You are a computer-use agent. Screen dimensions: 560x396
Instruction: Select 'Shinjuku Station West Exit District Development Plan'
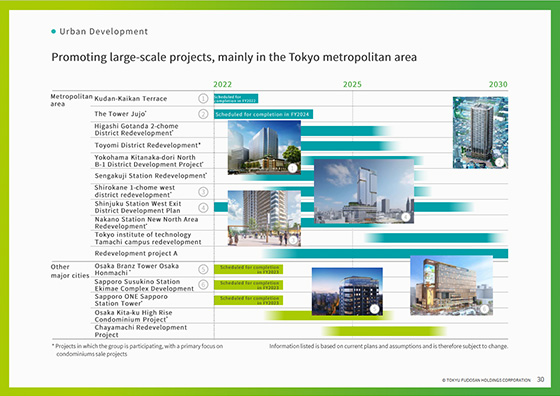click(x=138, y=207)
